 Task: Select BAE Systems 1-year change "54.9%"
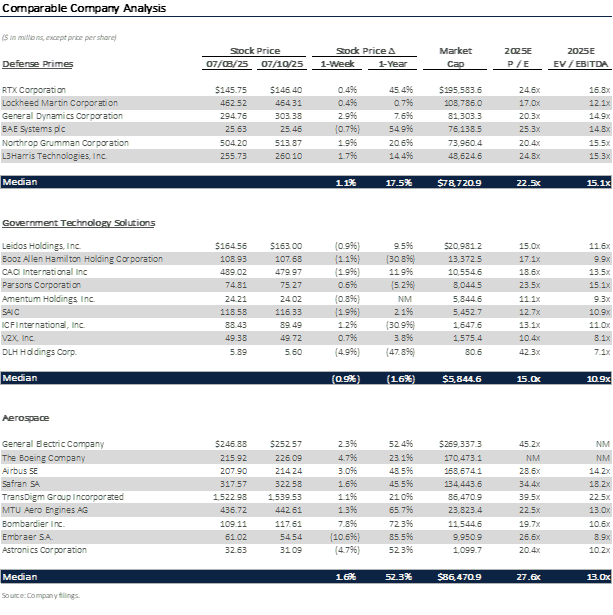click(x=401, y=129)
